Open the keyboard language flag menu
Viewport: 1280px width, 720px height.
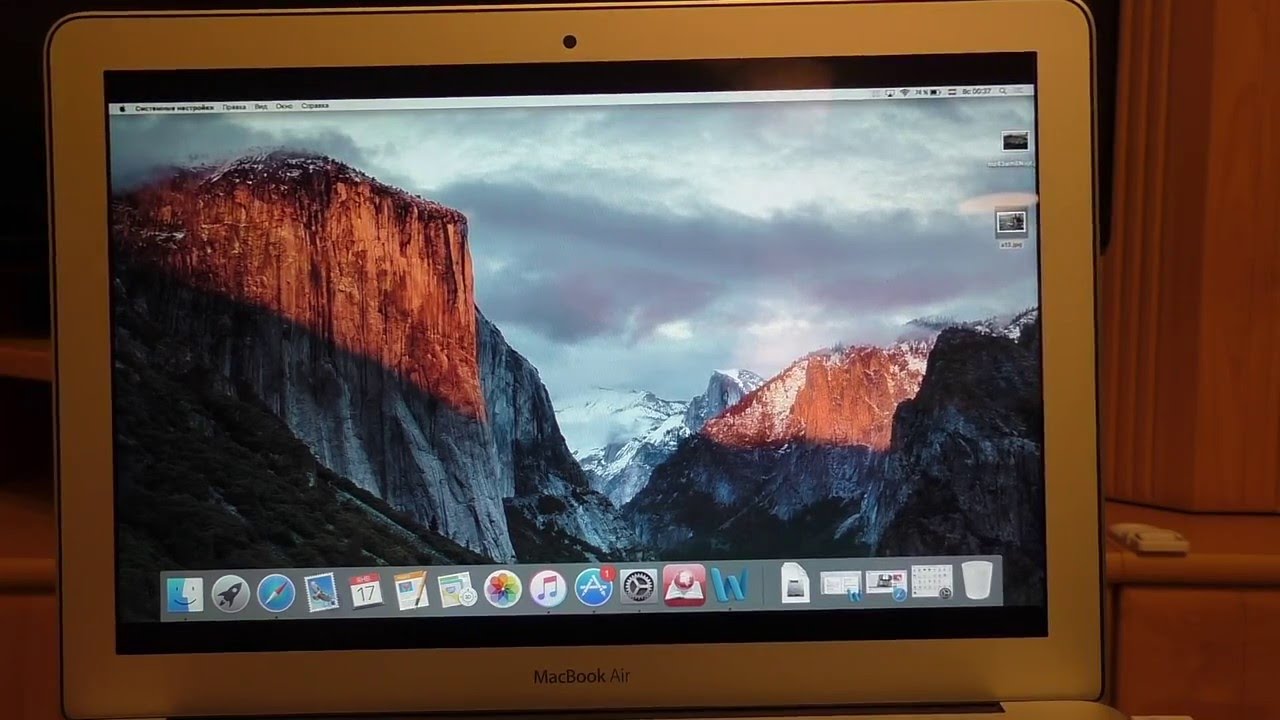tap(952, 92)
